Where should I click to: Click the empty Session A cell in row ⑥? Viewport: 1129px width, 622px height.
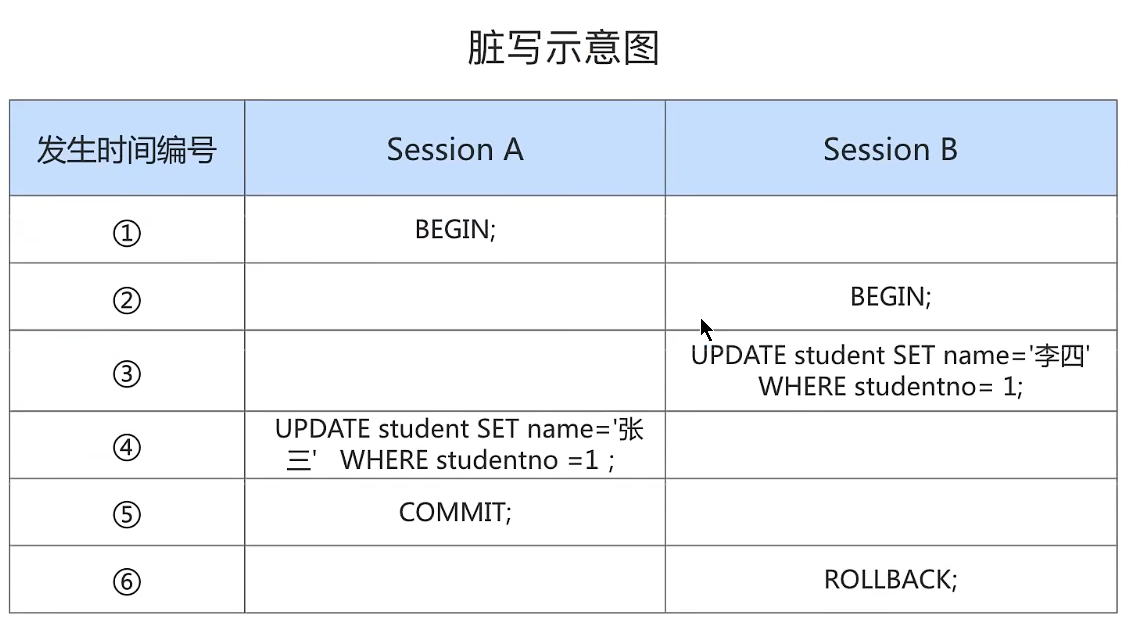(455, 579)
